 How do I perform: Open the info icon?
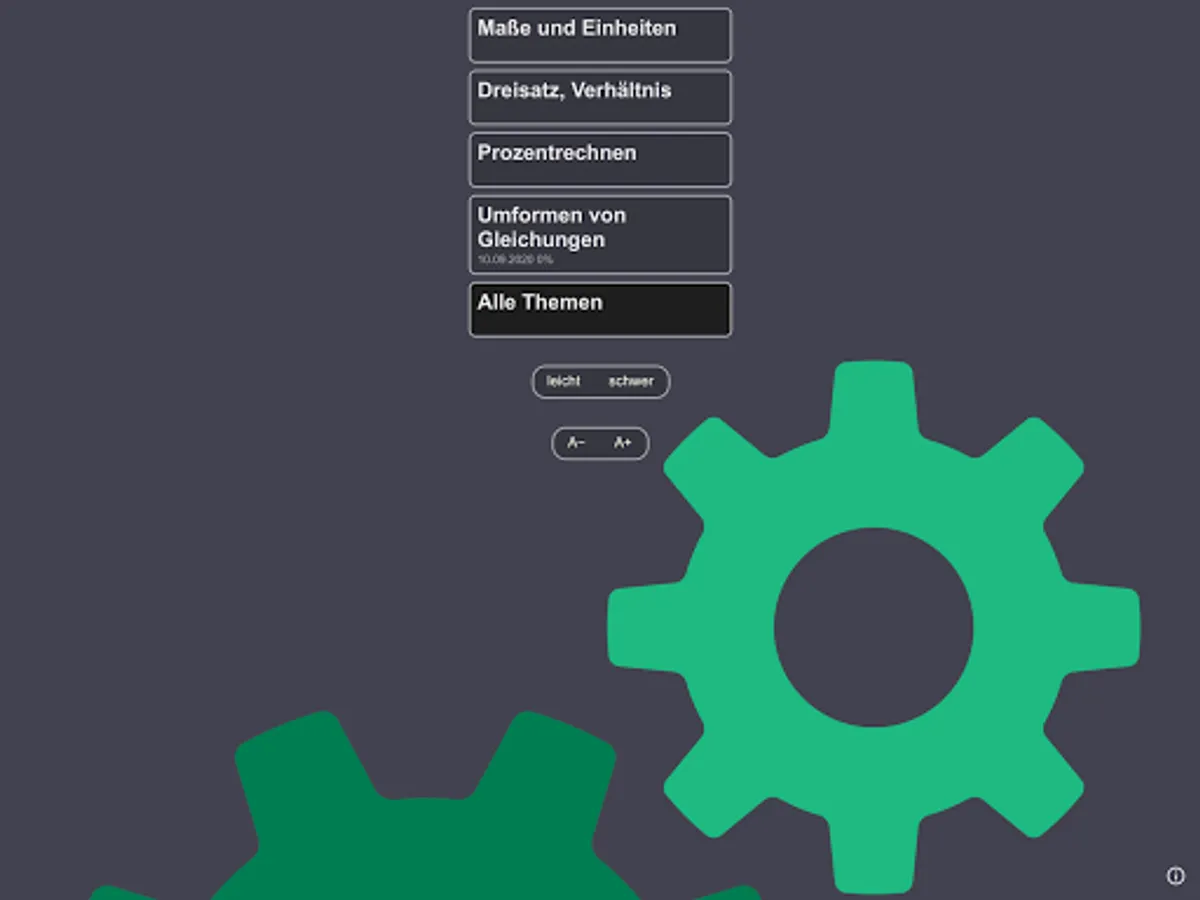(1175, 876)
